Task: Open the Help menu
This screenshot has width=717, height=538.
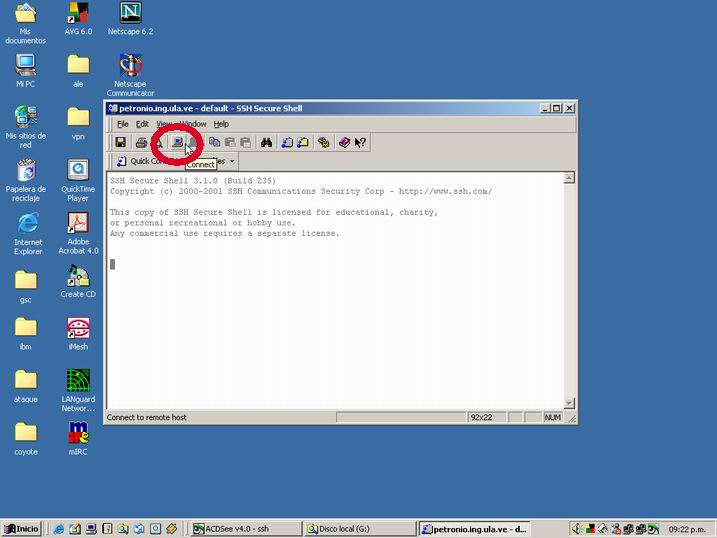Action: tap(221, 124)
